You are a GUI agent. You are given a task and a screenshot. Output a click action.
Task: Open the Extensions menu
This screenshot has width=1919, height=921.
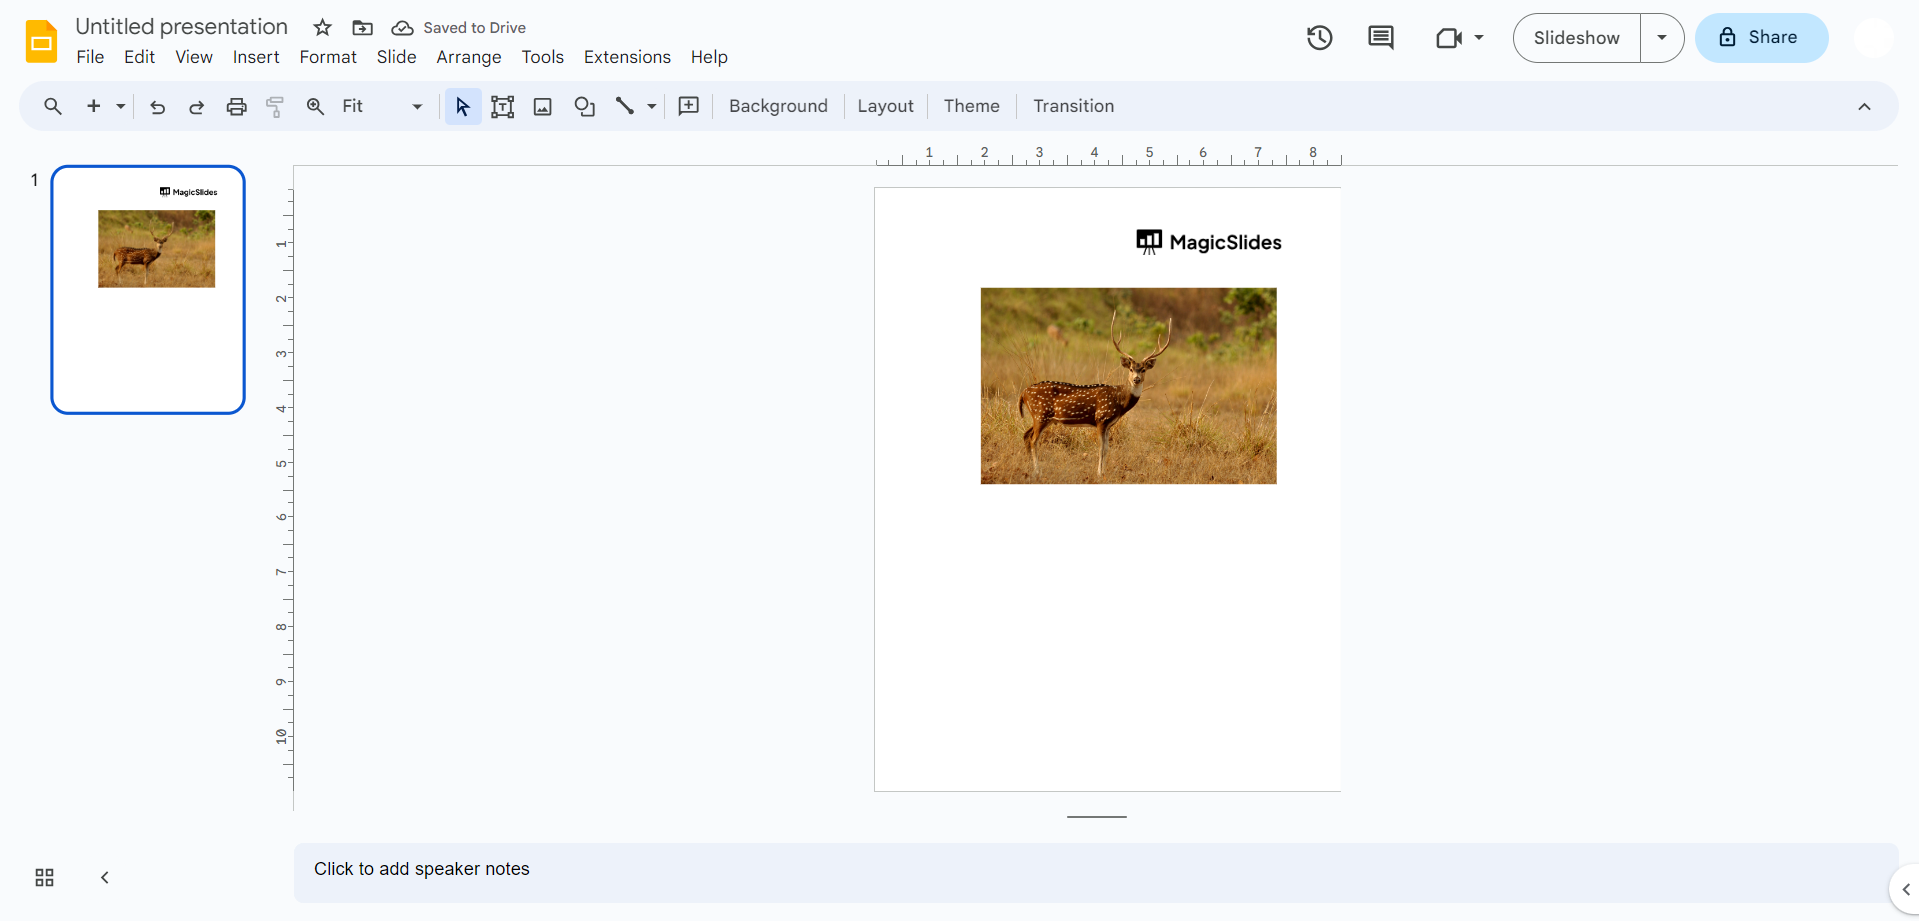pyautogui.click(x=626, y=57)
